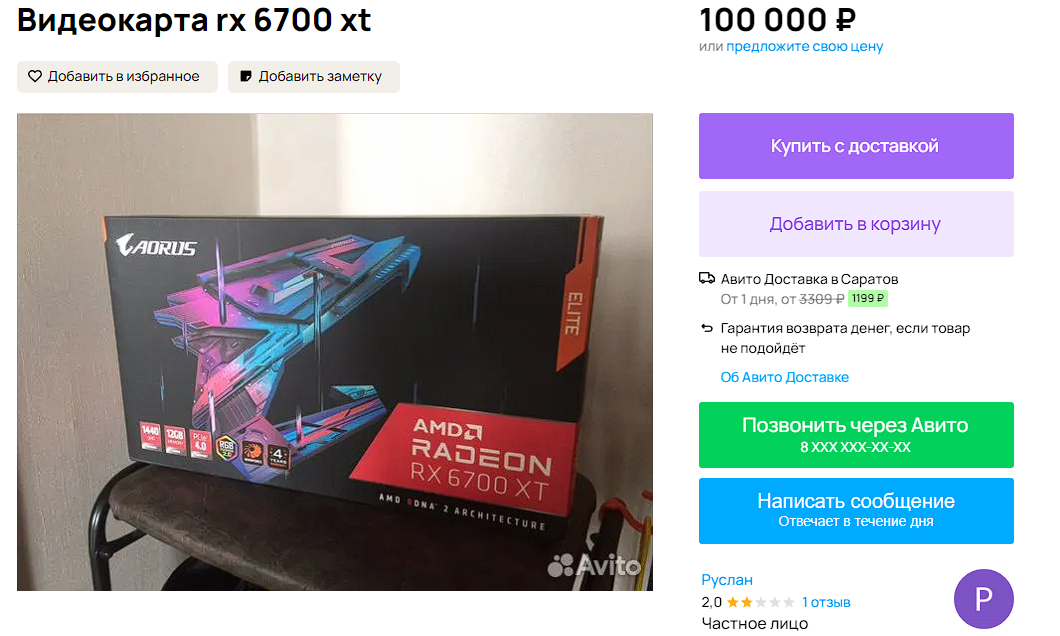Open Об Авито Доставке link
The image size is (1060, 636).
tap(784, 377)
